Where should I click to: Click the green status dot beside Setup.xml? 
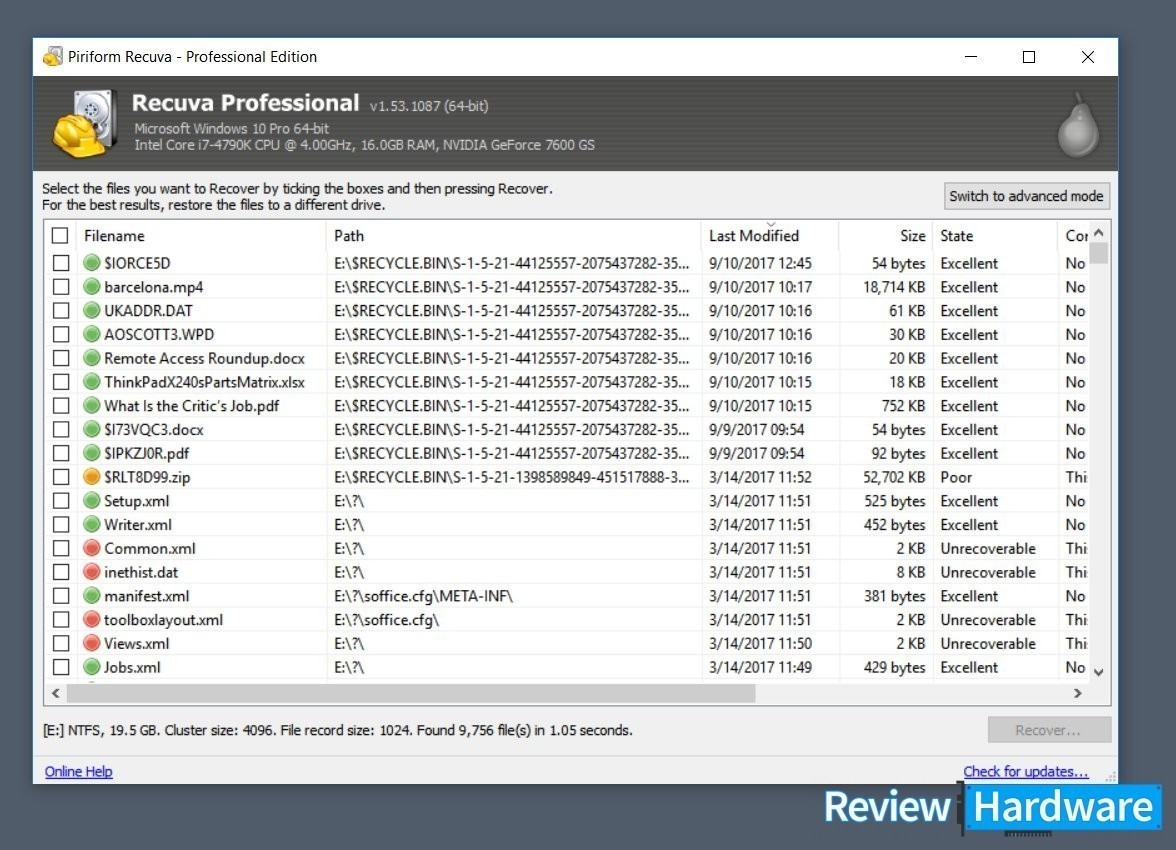(x=92, y=501)
